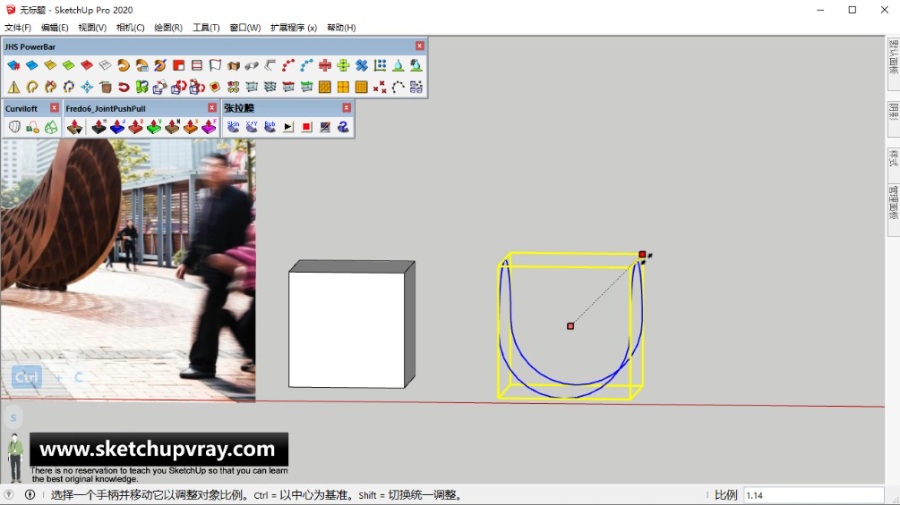Click the standing human figure in viewport
900x505 pixels.
pos(15,457)
